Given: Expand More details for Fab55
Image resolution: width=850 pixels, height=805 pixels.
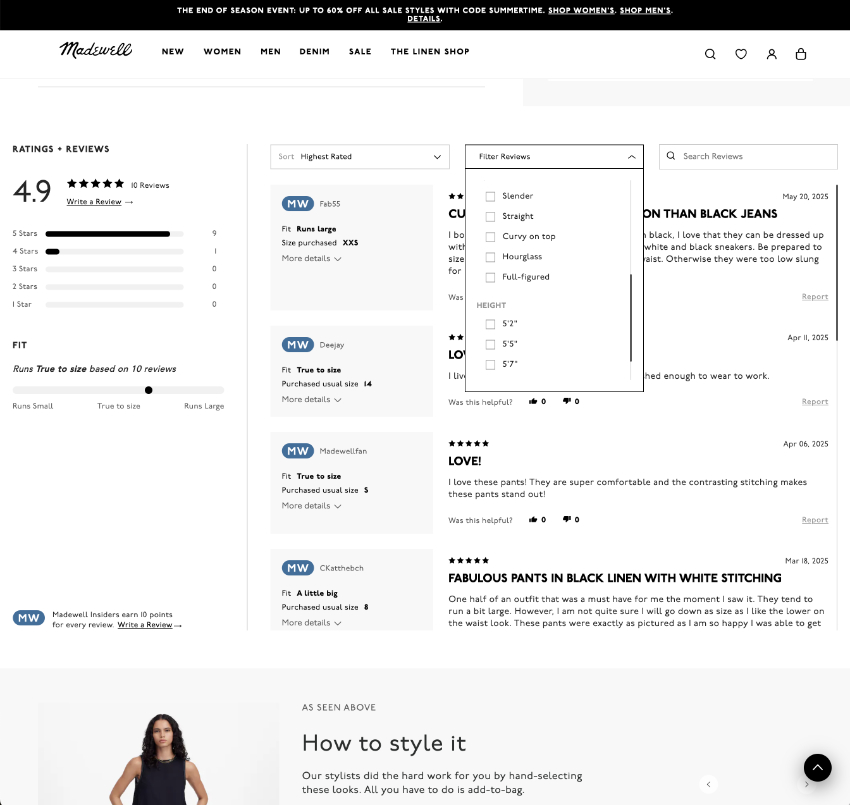Looking at the screenshot, I should [311, 259].
